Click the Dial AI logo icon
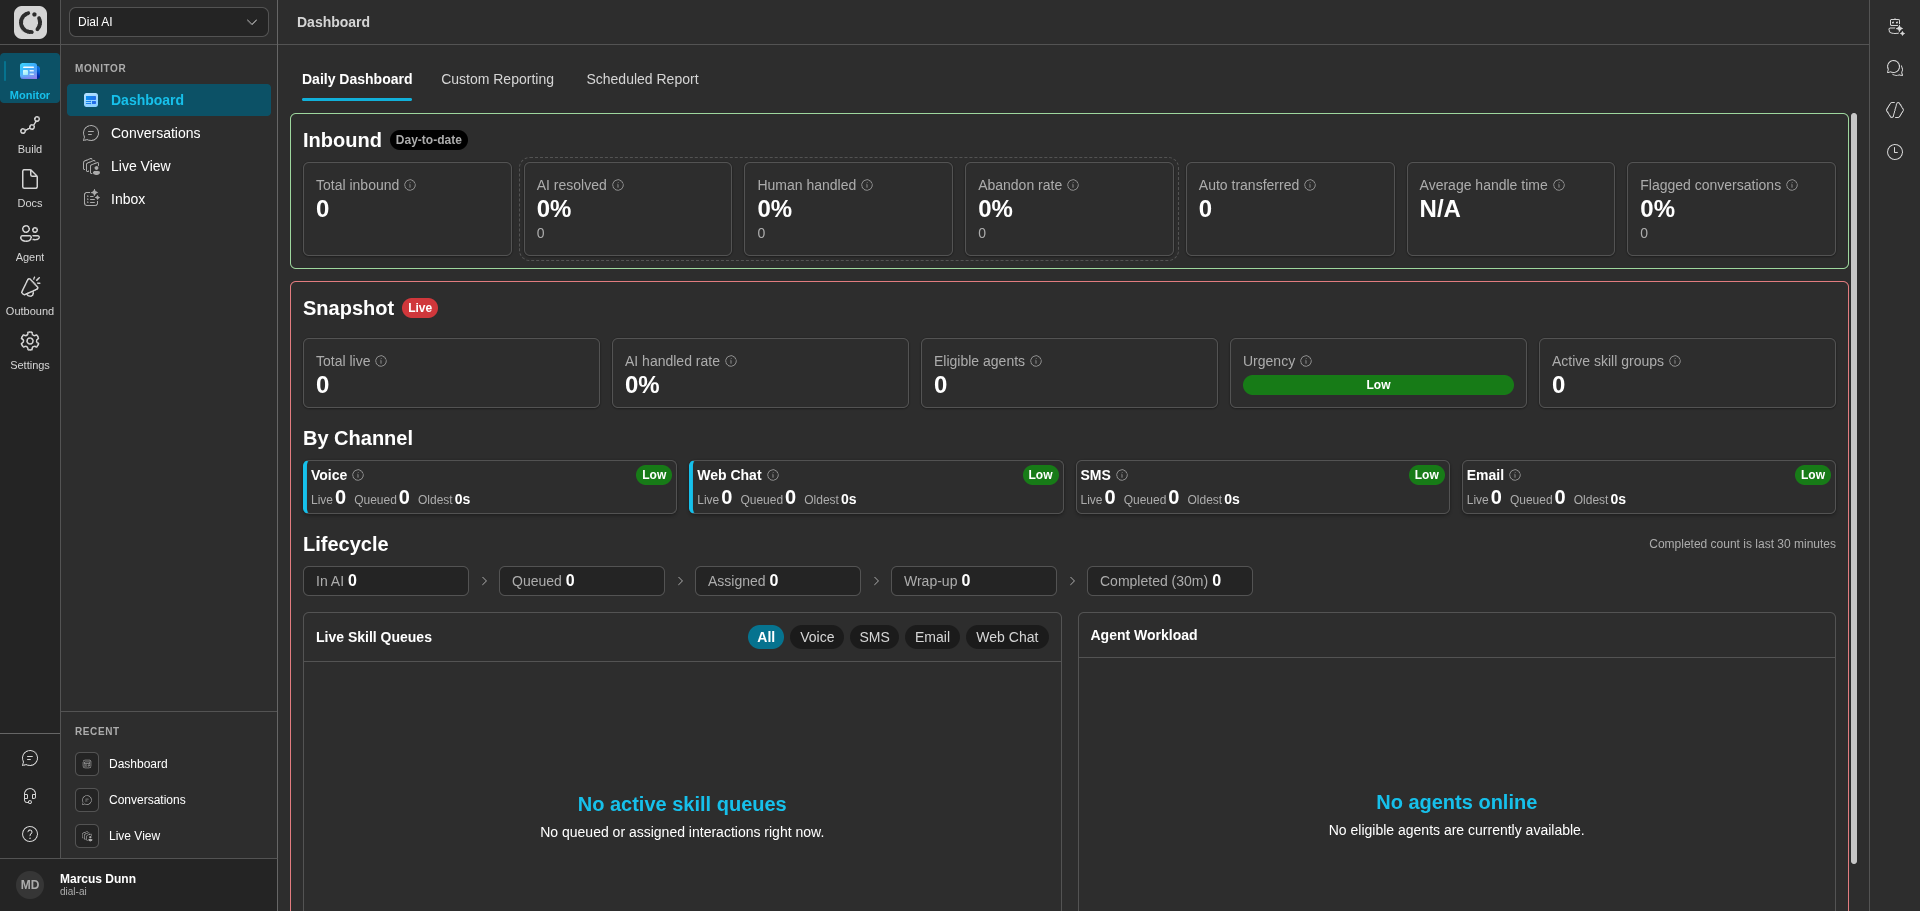 click(30, 22)
